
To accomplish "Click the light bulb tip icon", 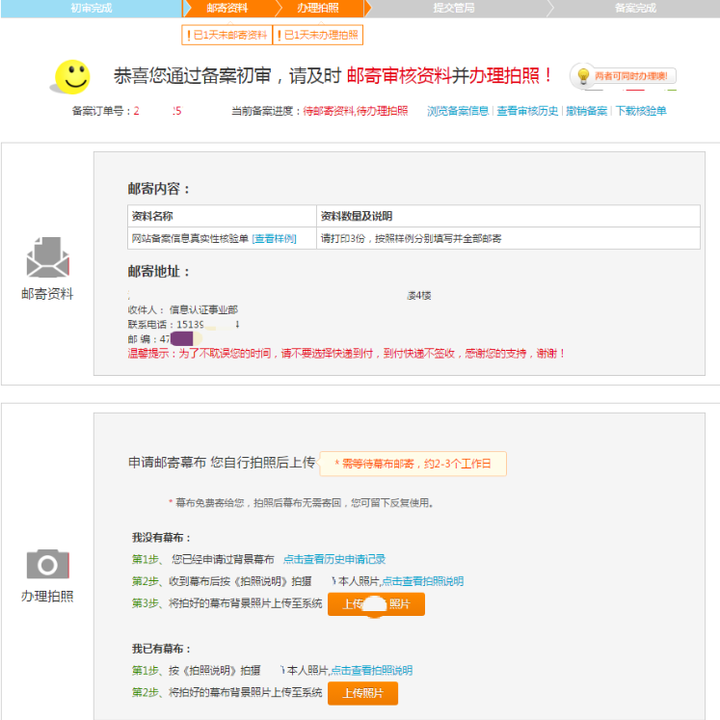I will pyautogui.click(x=583, y=76).
